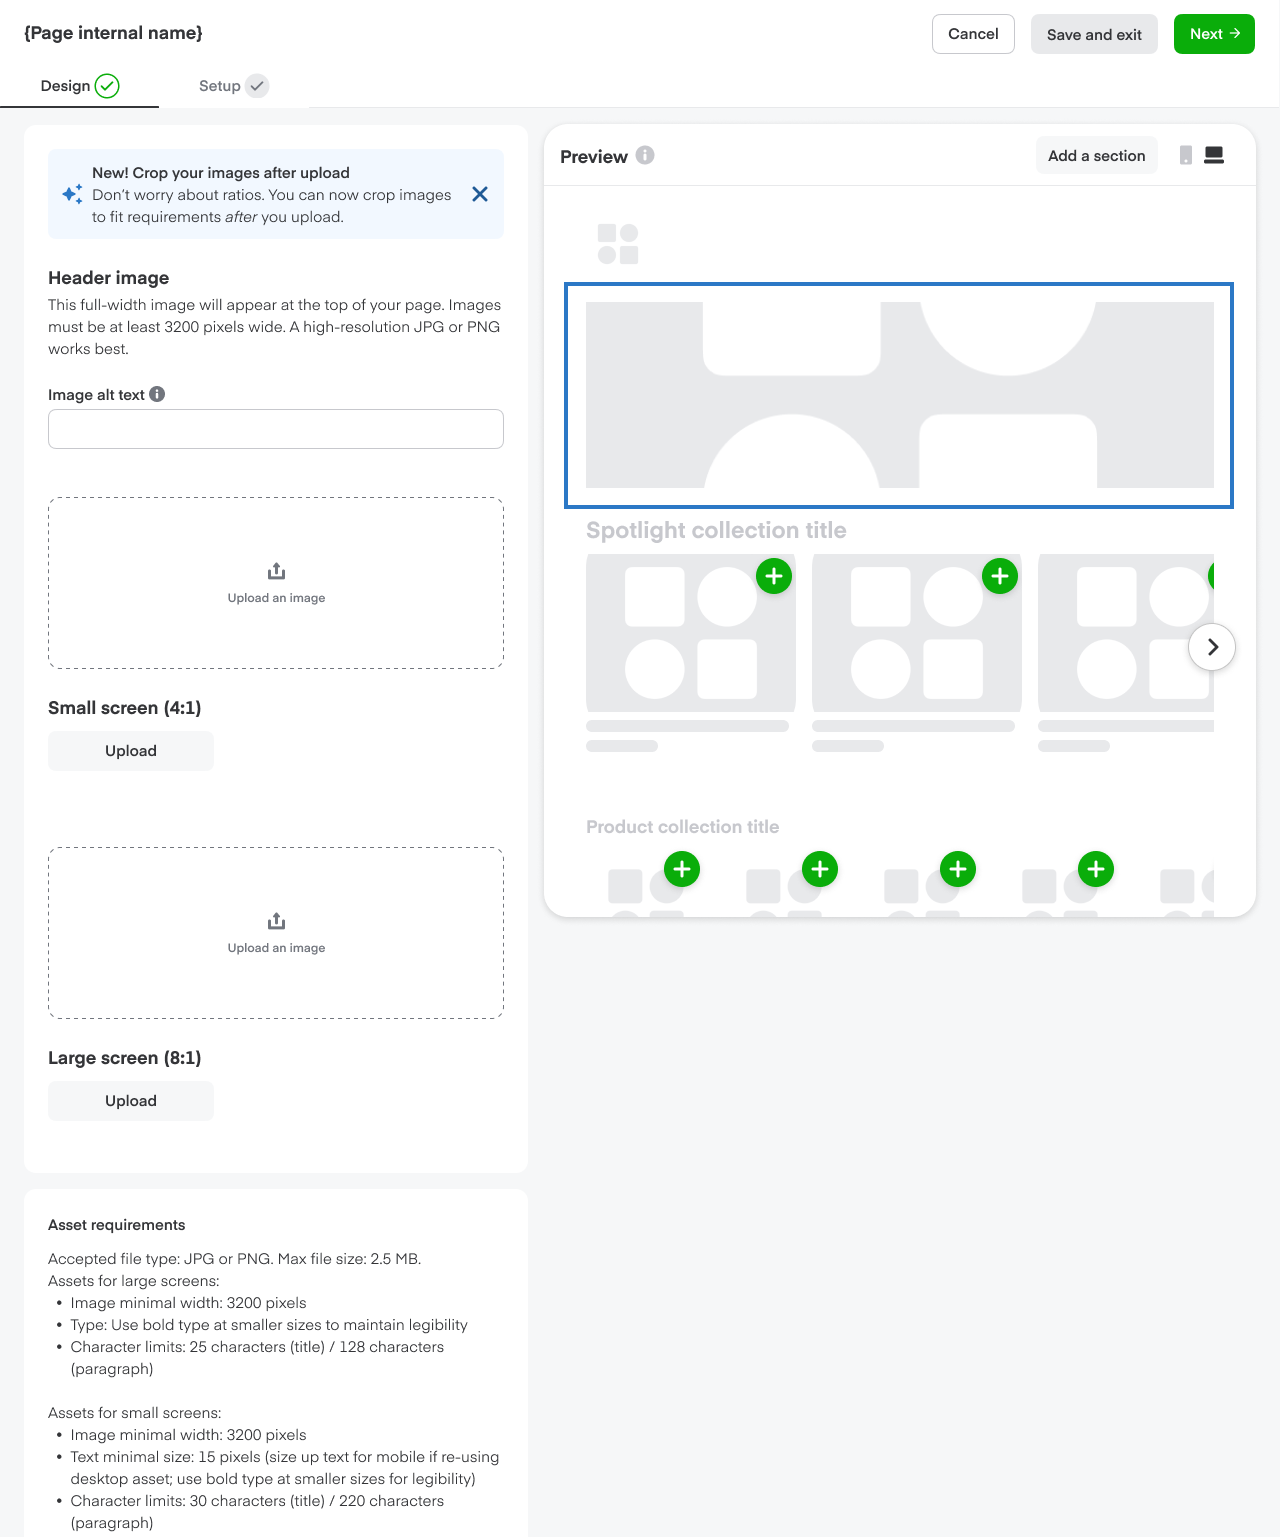This screenshot has width=1280, height=1537.
Task: Click the Preview info icon
Action: [x=645, y=156]
